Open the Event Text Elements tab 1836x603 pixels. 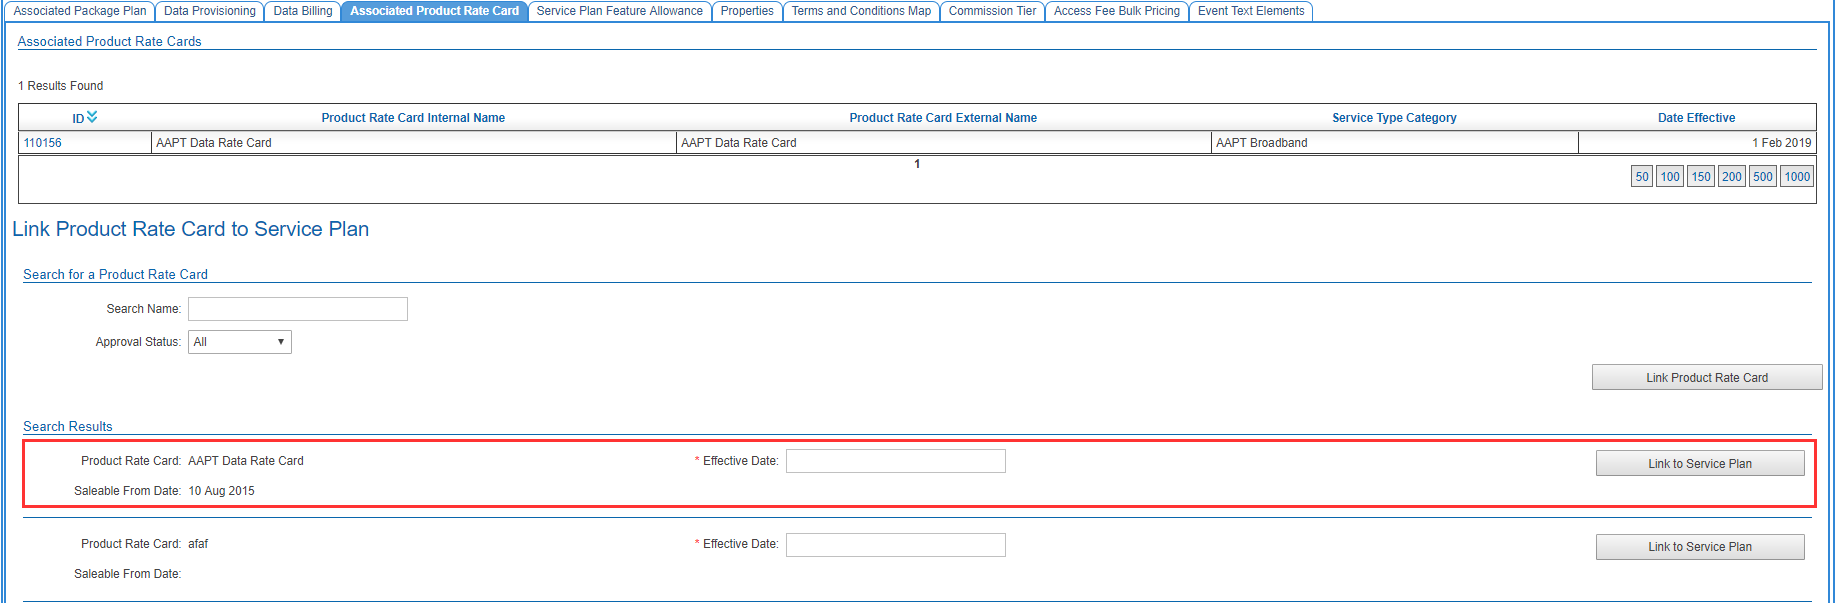tap(1251, 11)
